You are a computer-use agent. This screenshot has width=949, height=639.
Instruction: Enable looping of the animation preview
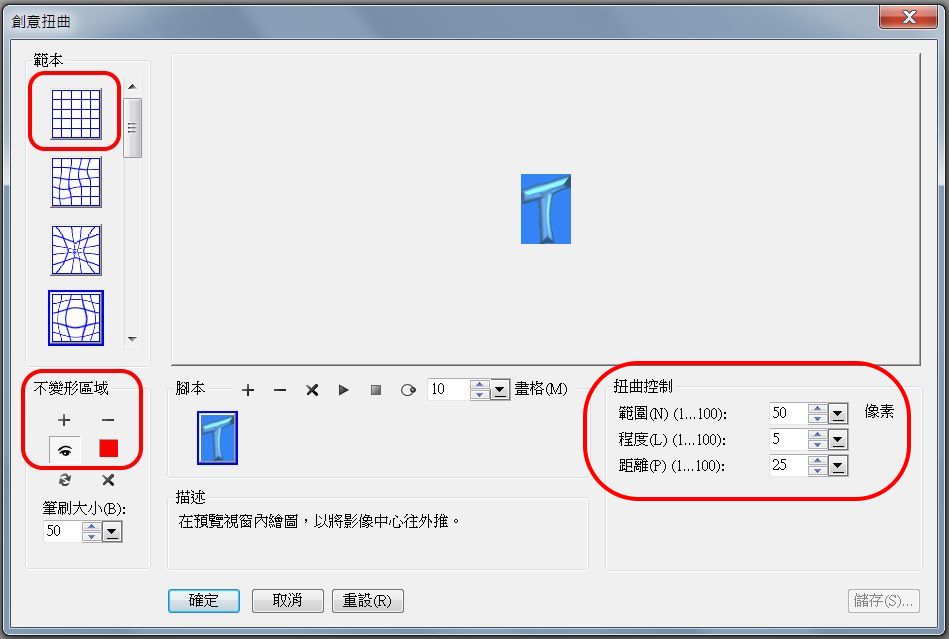tap(407, 392)
